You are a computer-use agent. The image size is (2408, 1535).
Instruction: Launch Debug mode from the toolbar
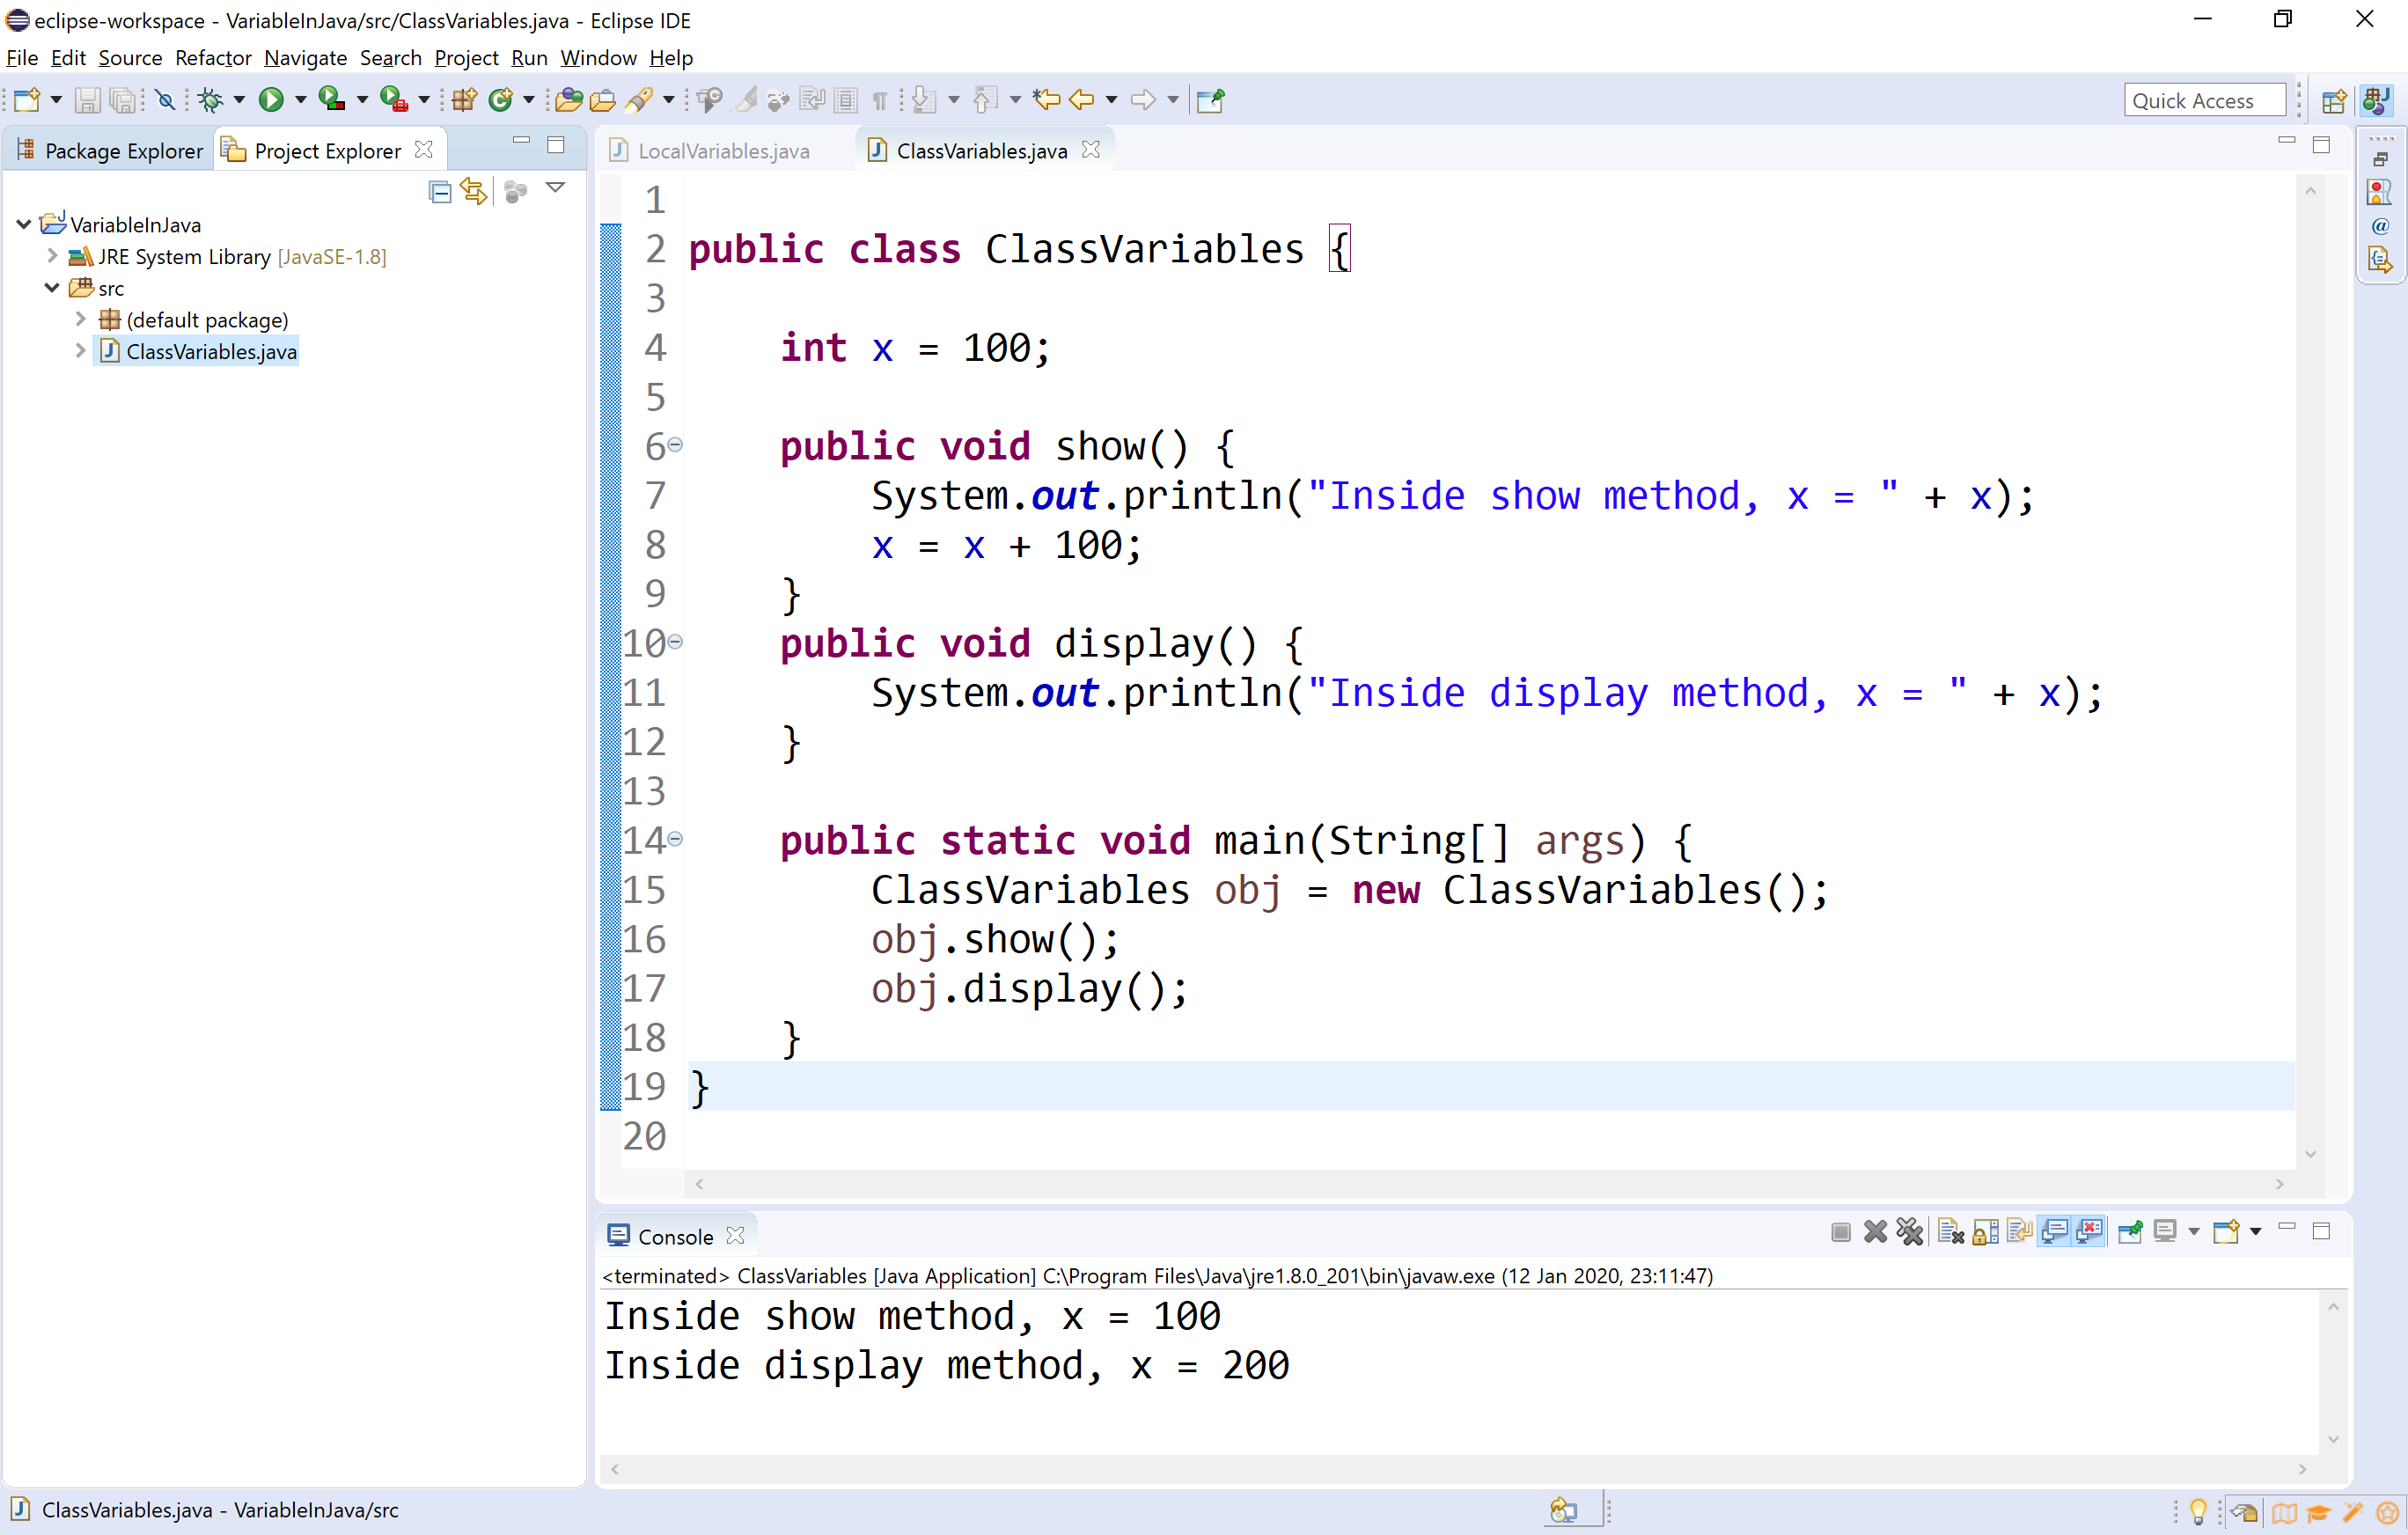coord(213,99)
